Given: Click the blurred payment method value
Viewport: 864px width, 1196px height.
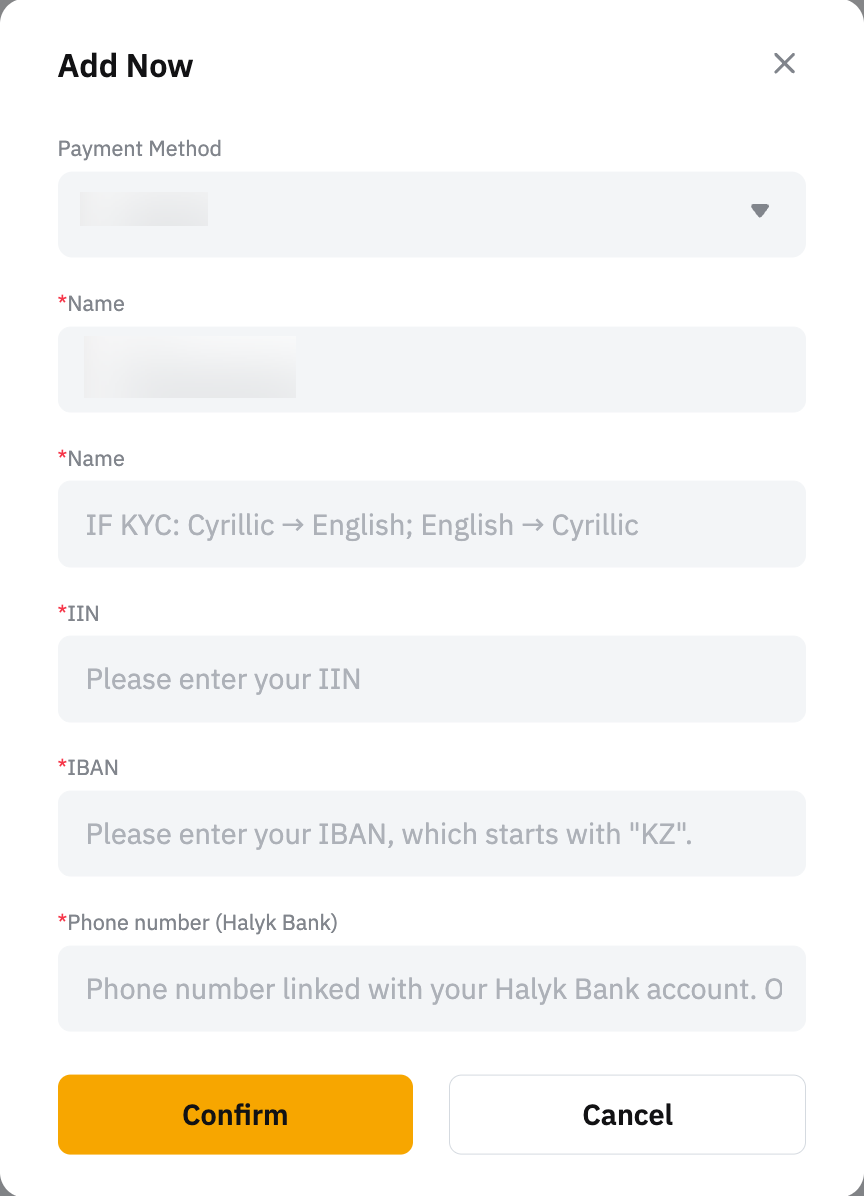Looking at the screenshot, I should 144,209.
